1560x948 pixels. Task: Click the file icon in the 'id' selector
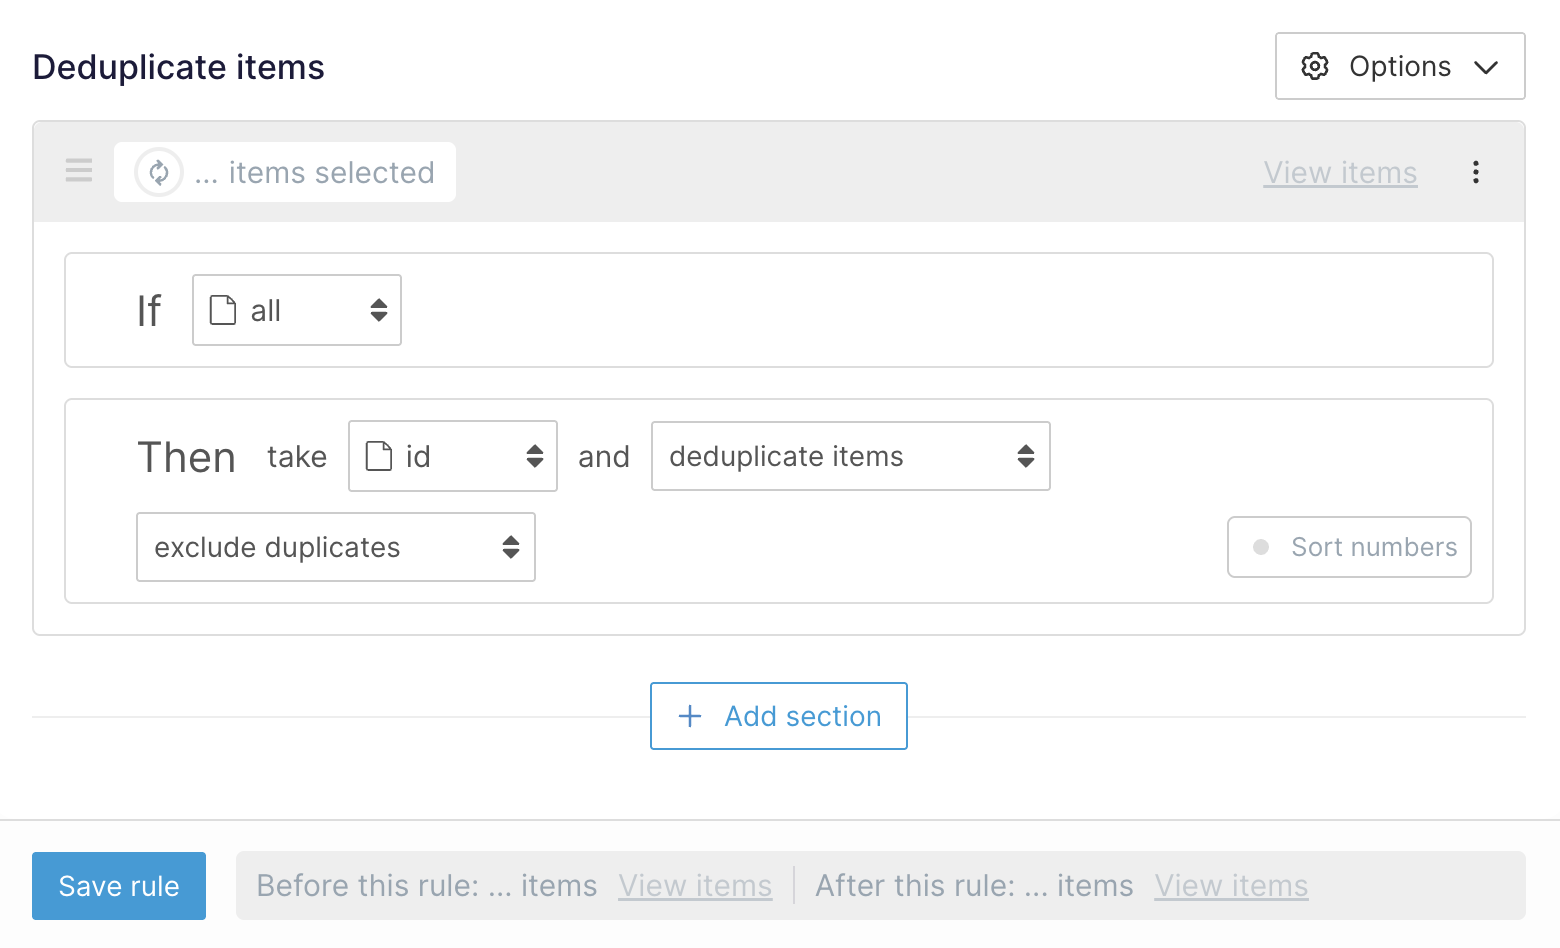[x=379, y=456]
